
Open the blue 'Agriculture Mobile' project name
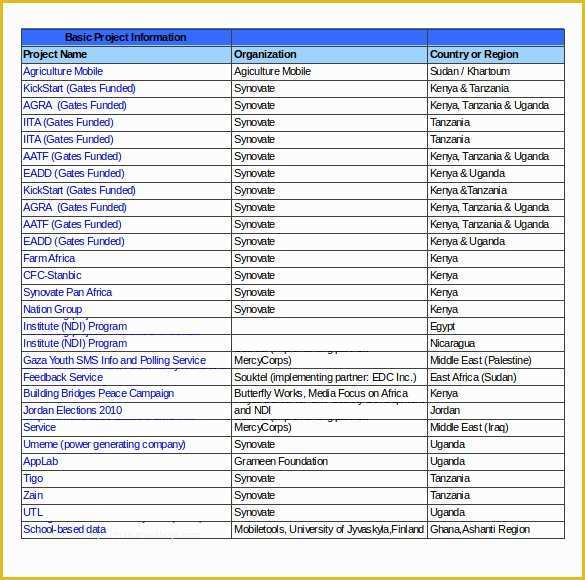point(63,71)
